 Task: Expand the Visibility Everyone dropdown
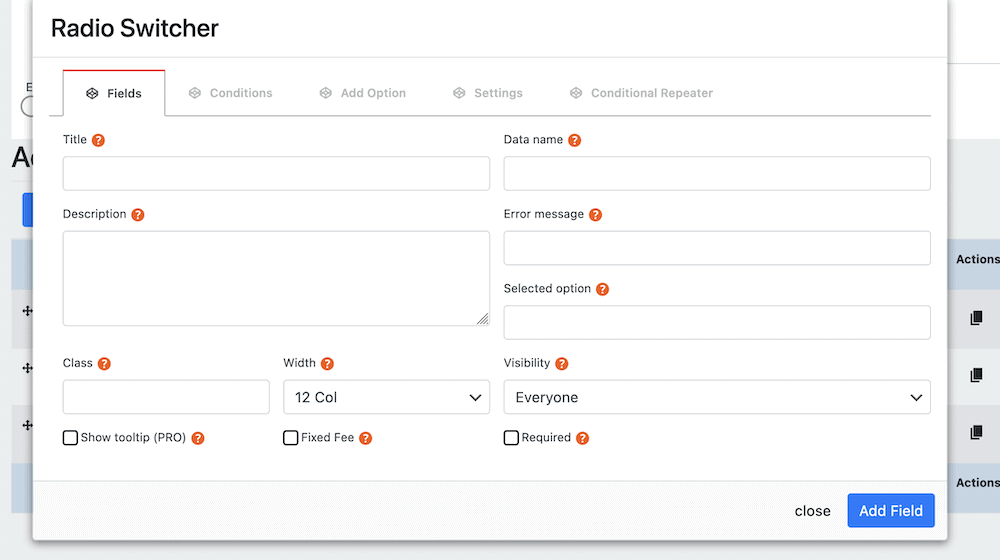(x=716, y=397)
